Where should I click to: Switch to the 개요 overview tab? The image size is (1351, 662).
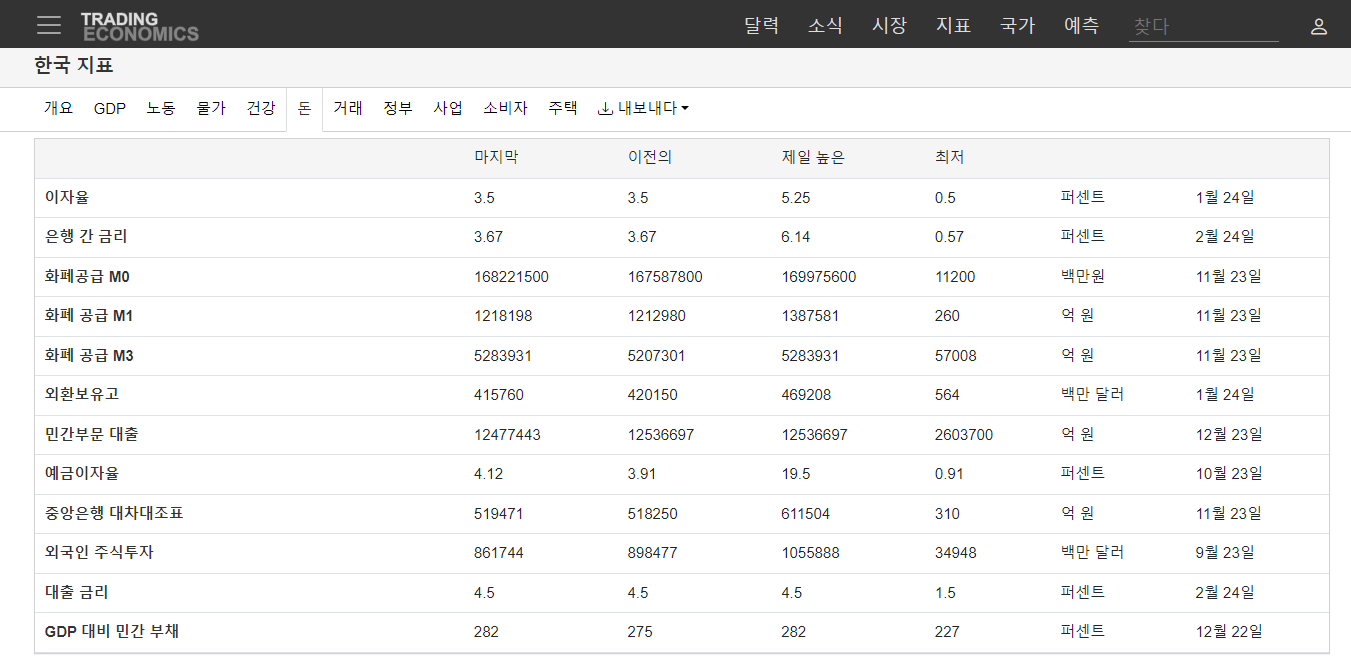pyautogui.click(x=59, y=108)
